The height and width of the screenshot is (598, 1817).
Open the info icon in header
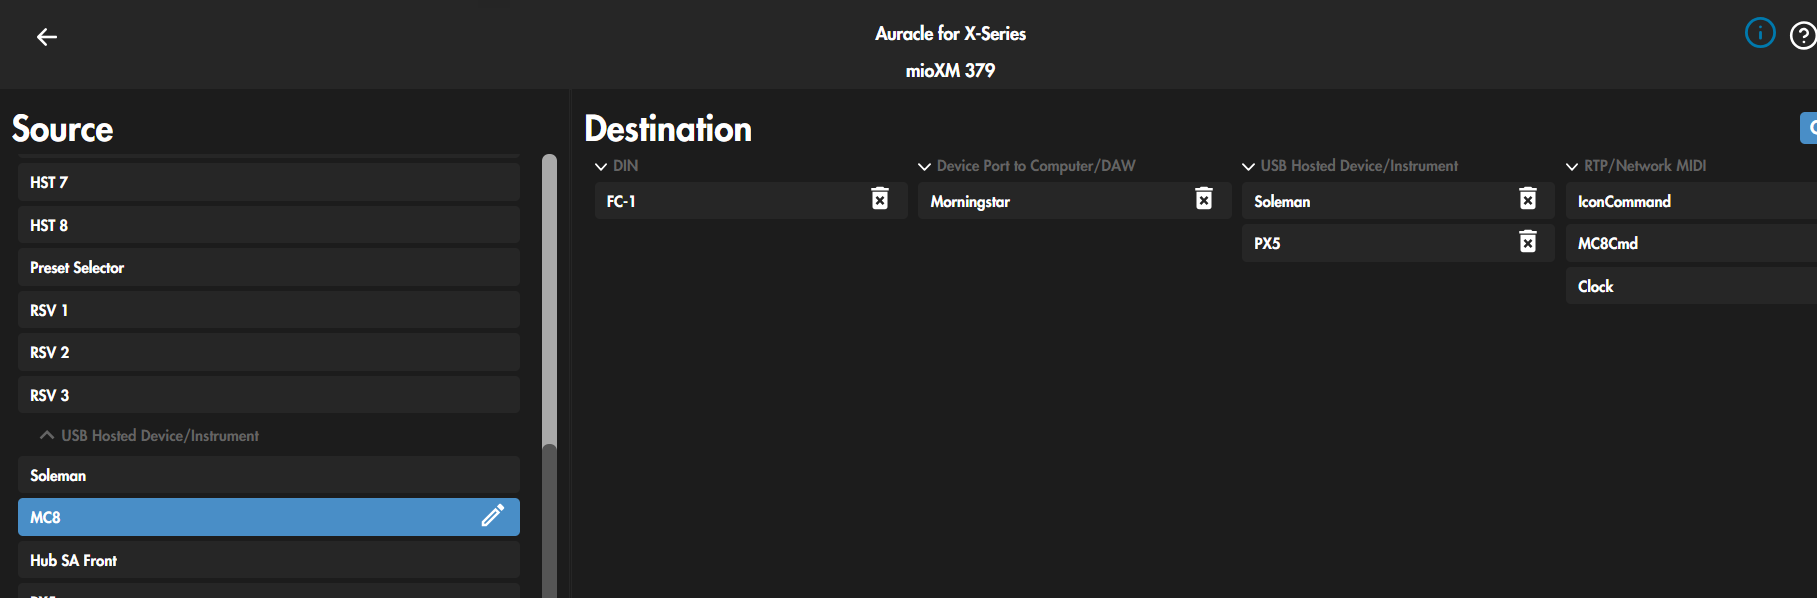click(x=1759, y=33)
